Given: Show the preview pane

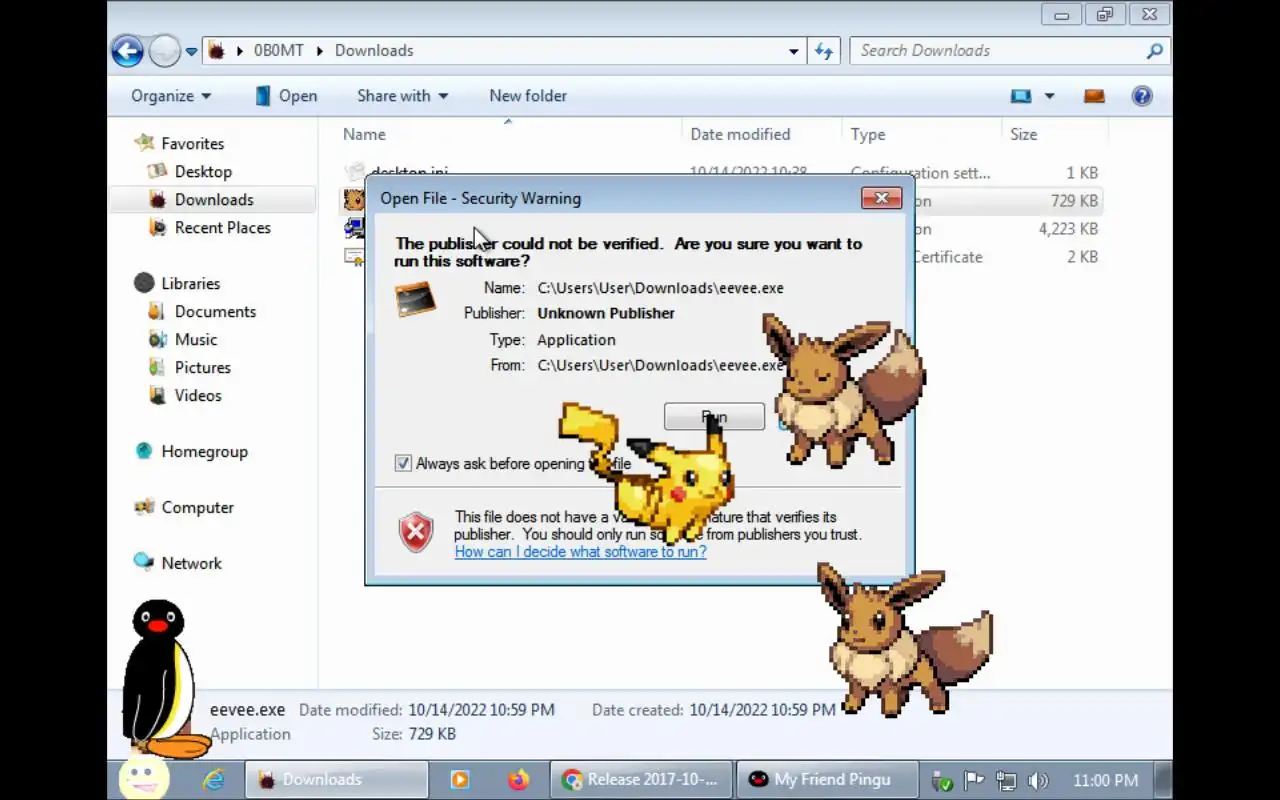Looking at the screenshot, I should (x=1094, y=96).
